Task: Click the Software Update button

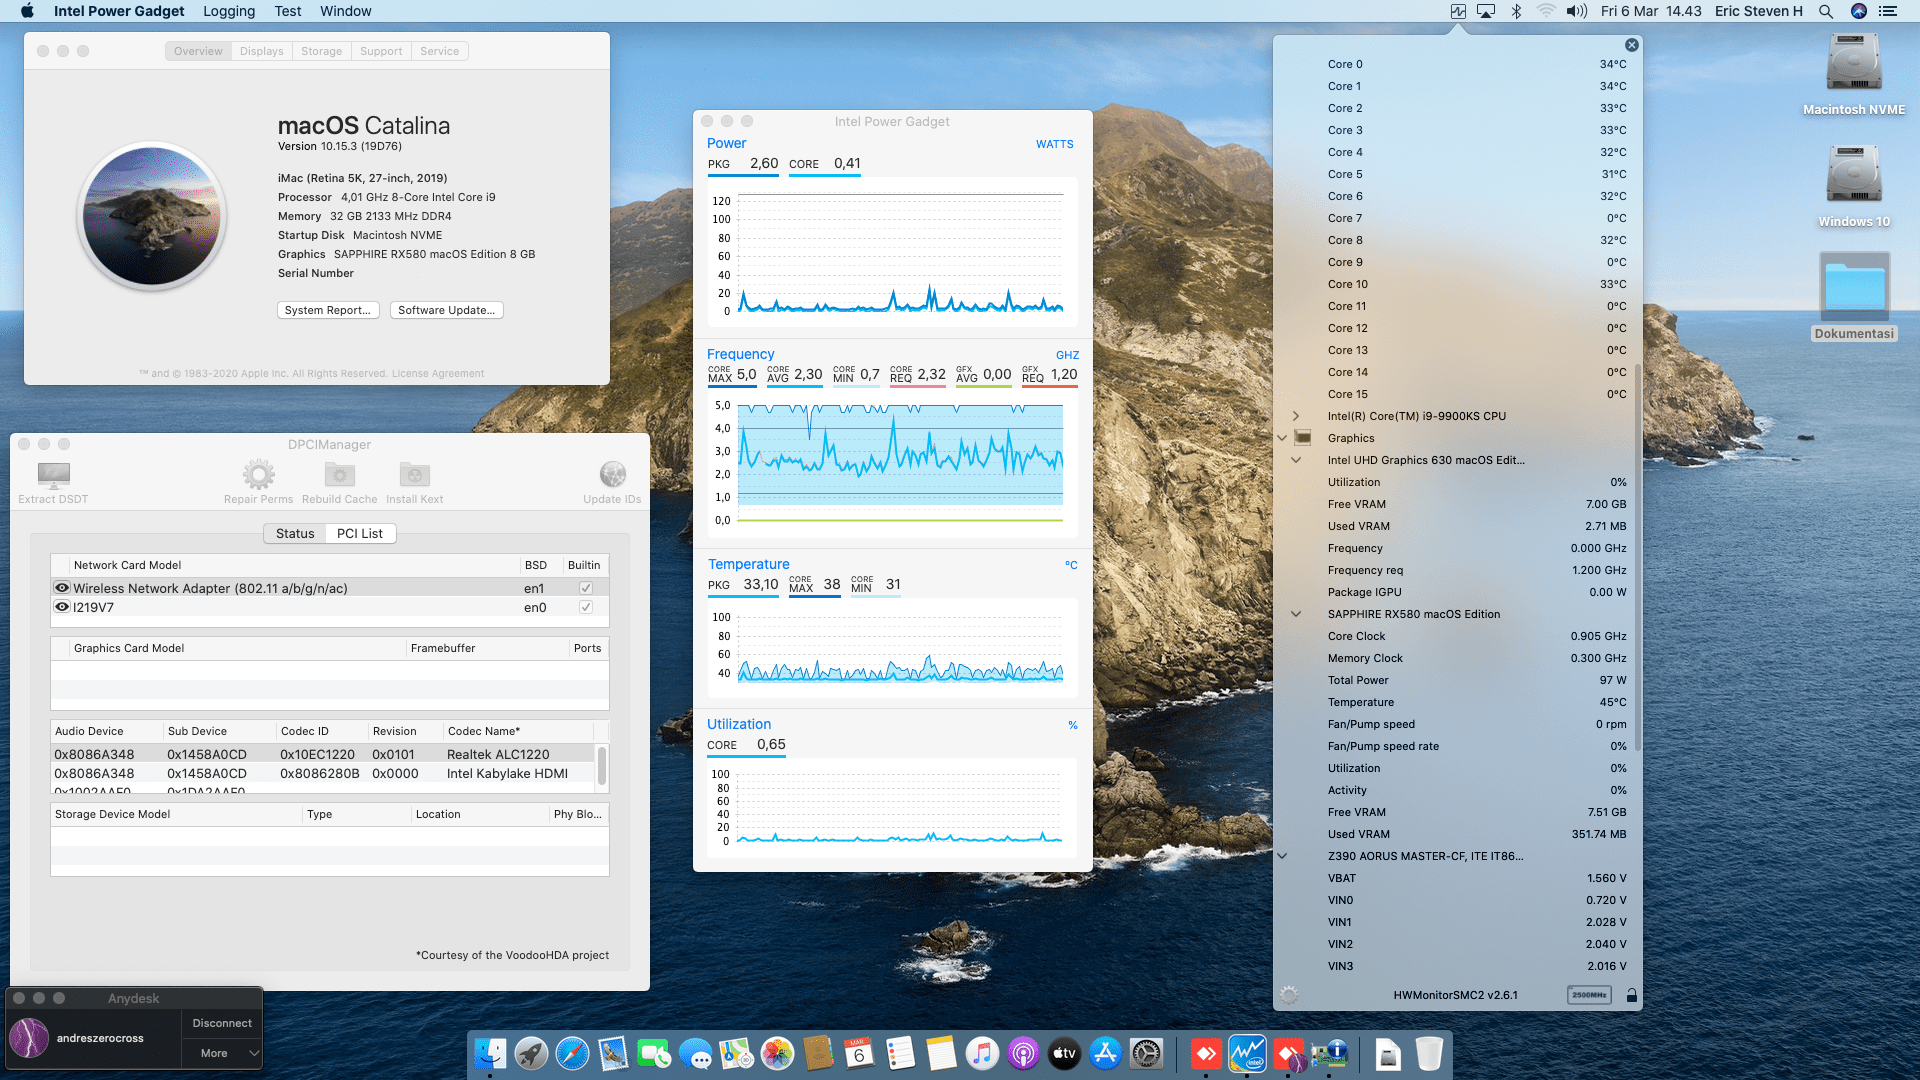Action: (x=446, y=310)
